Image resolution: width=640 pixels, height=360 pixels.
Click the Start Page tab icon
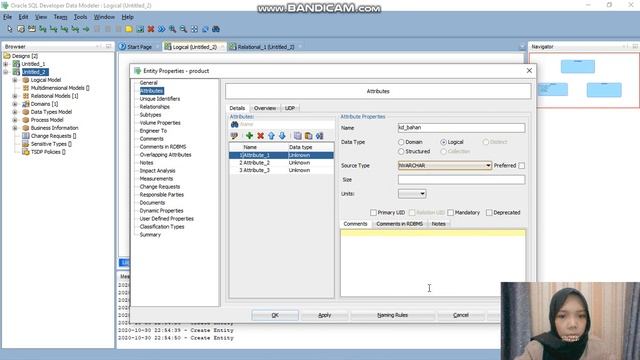(122, 47)
